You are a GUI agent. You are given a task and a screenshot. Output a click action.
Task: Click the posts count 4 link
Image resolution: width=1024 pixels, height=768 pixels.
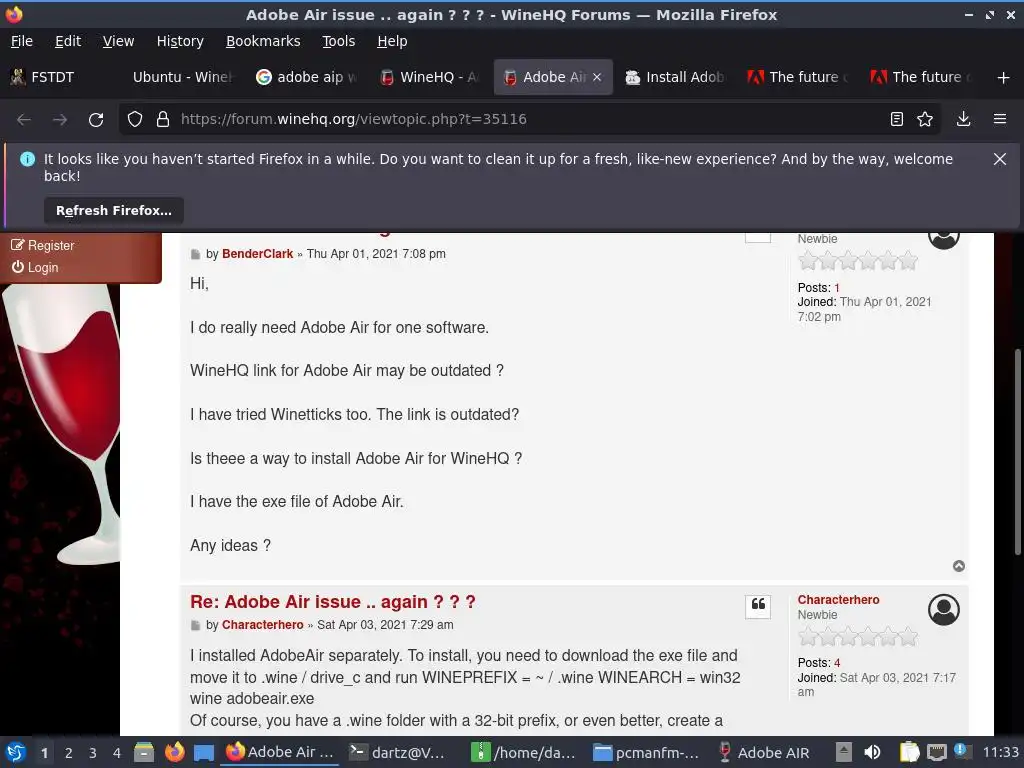pos(837,662)
